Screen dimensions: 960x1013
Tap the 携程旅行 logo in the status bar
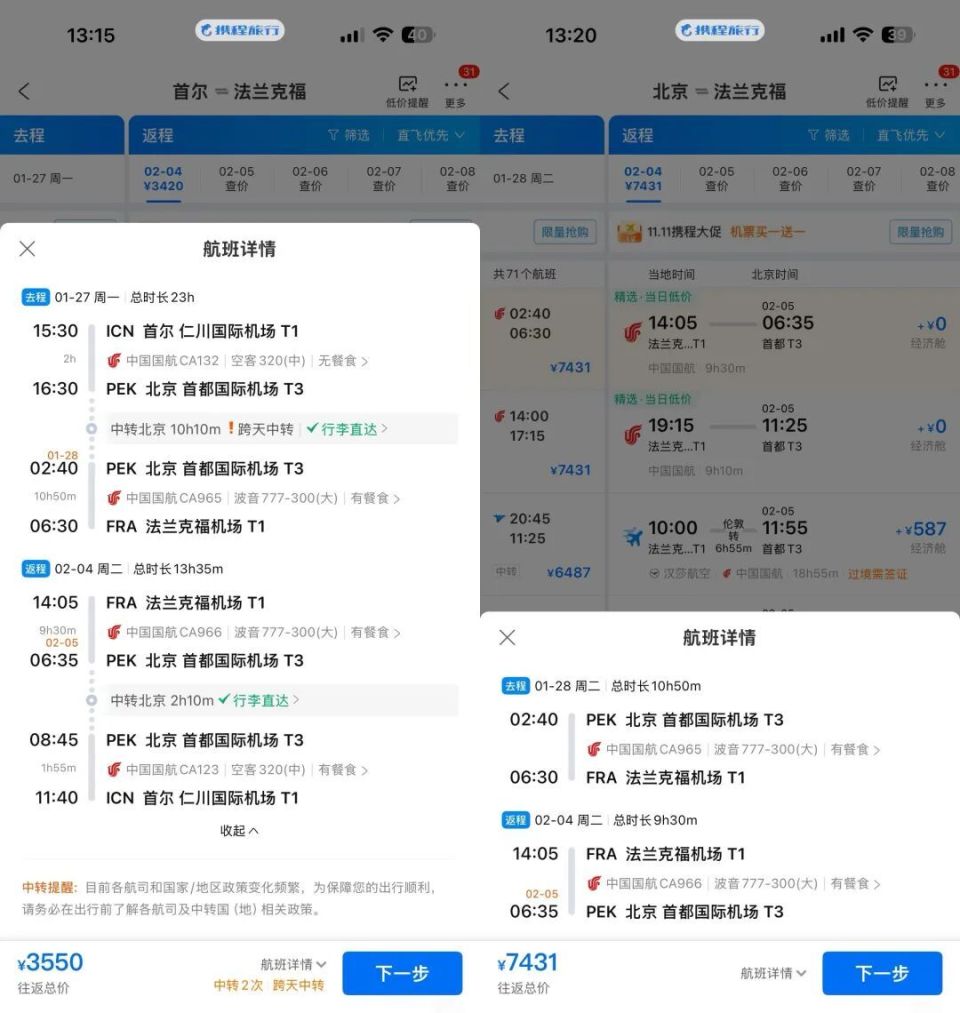[238, 31]
